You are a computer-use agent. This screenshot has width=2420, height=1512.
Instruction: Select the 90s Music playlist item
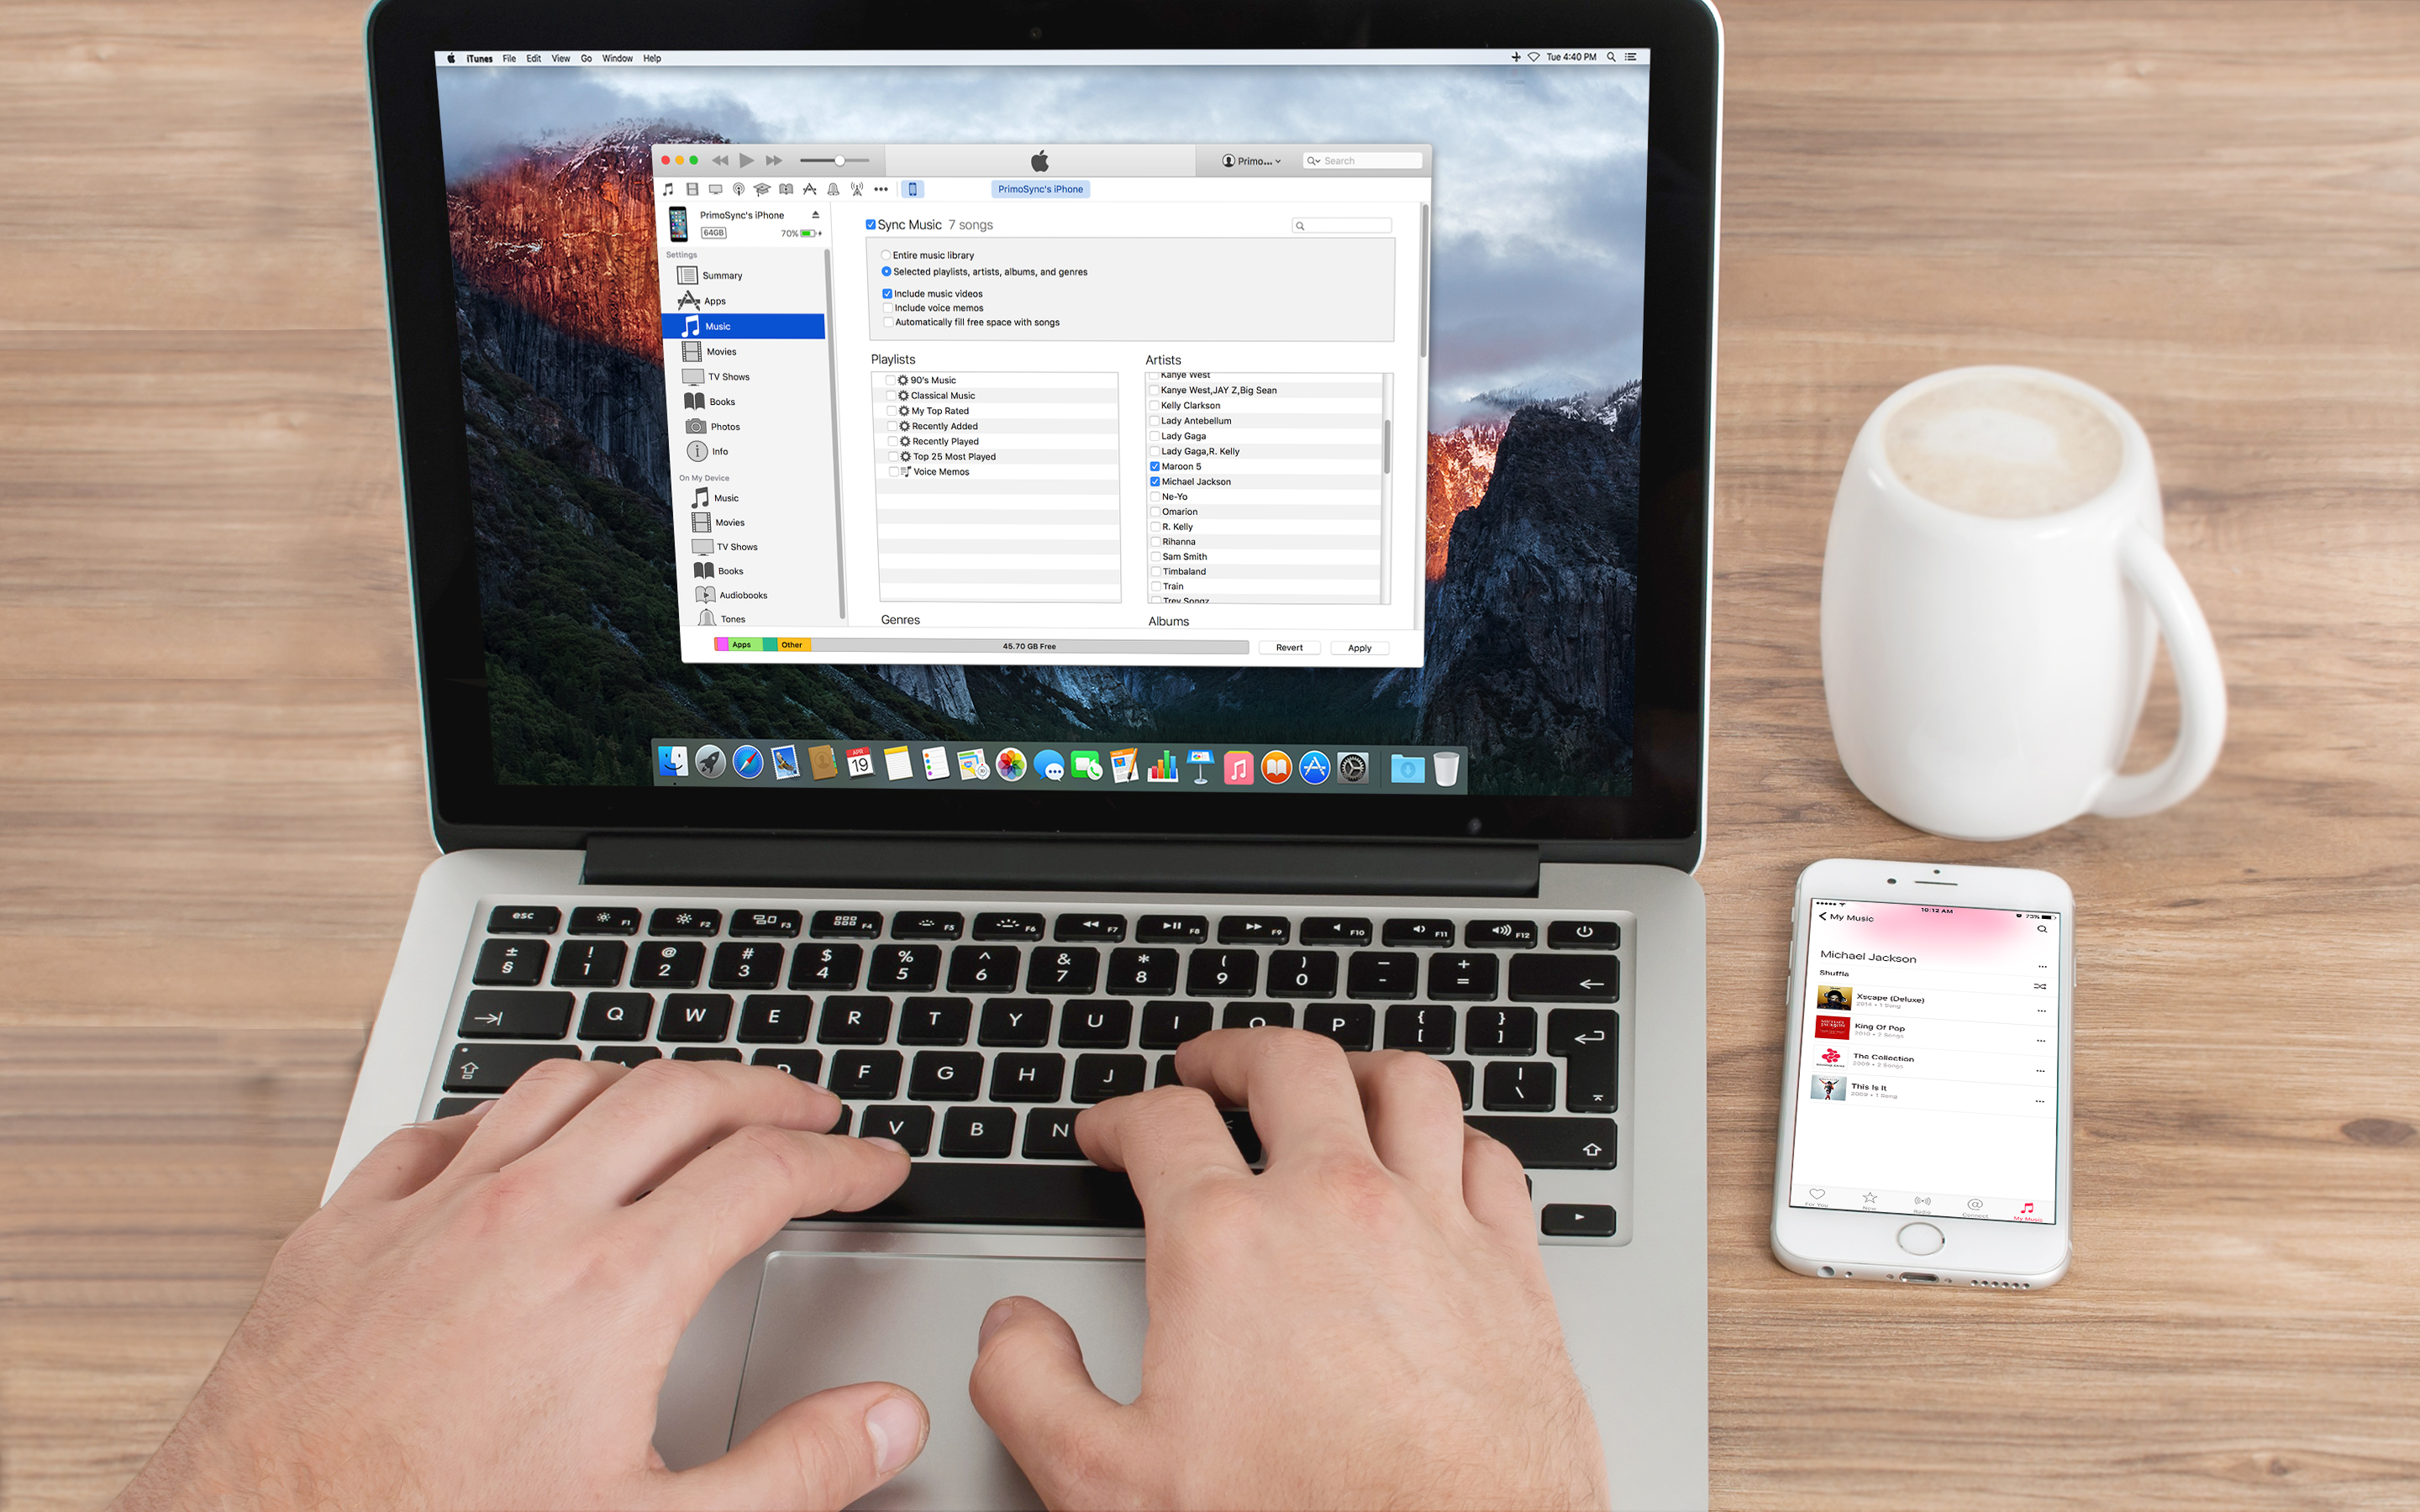tap(929, 378)
